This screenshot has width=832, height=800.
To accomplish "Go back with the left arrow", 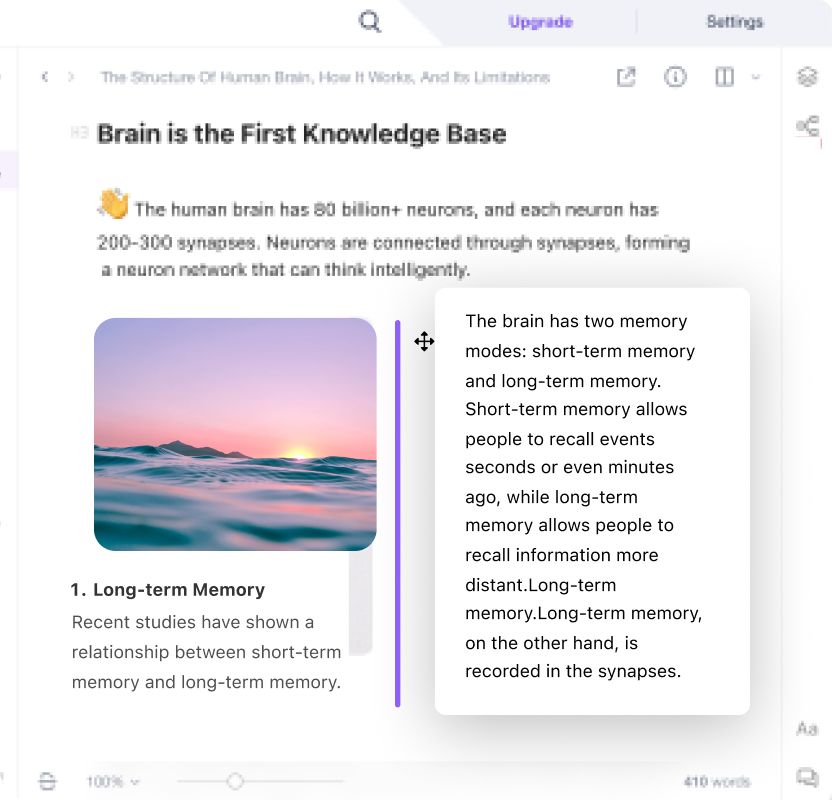I will point(45,77).
